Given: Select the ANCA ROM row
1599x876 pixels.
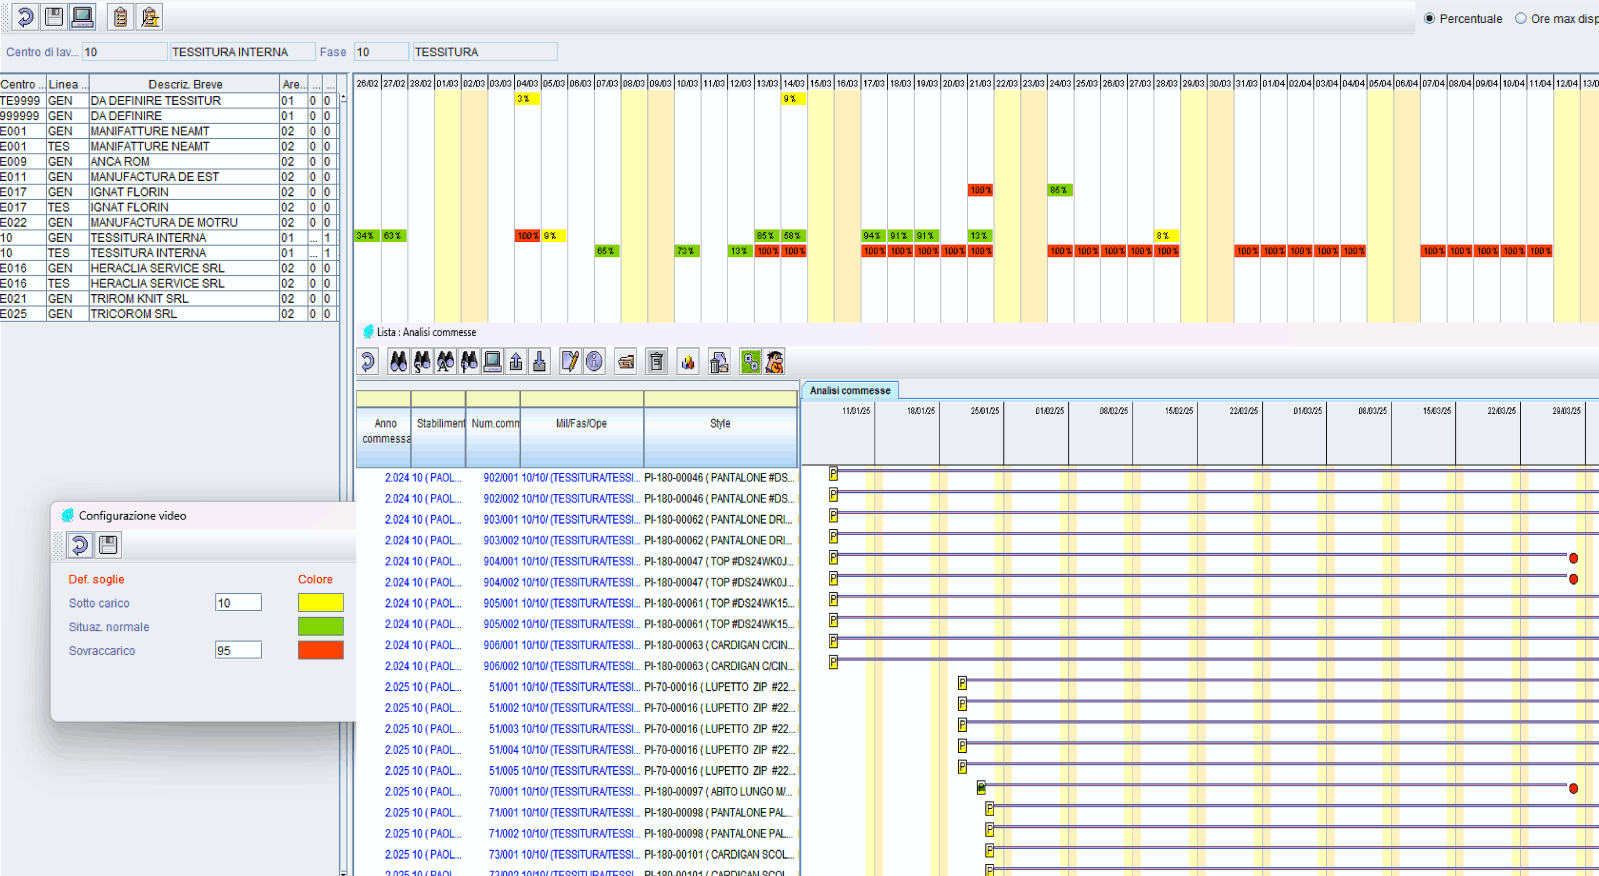Looking at the screenshot, I should tap(167, 162).
